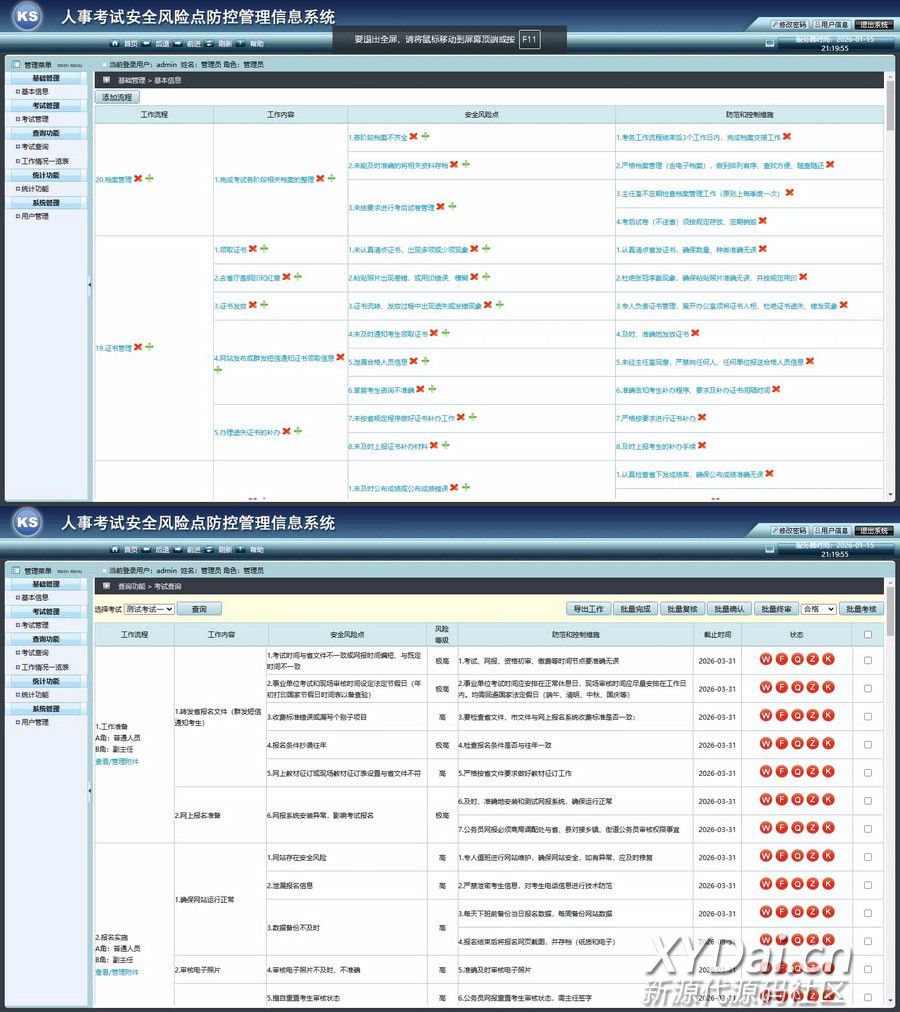Screen dimensions: 900x1012
Task: Click the 批量终审 button
Action: [776, 608]
